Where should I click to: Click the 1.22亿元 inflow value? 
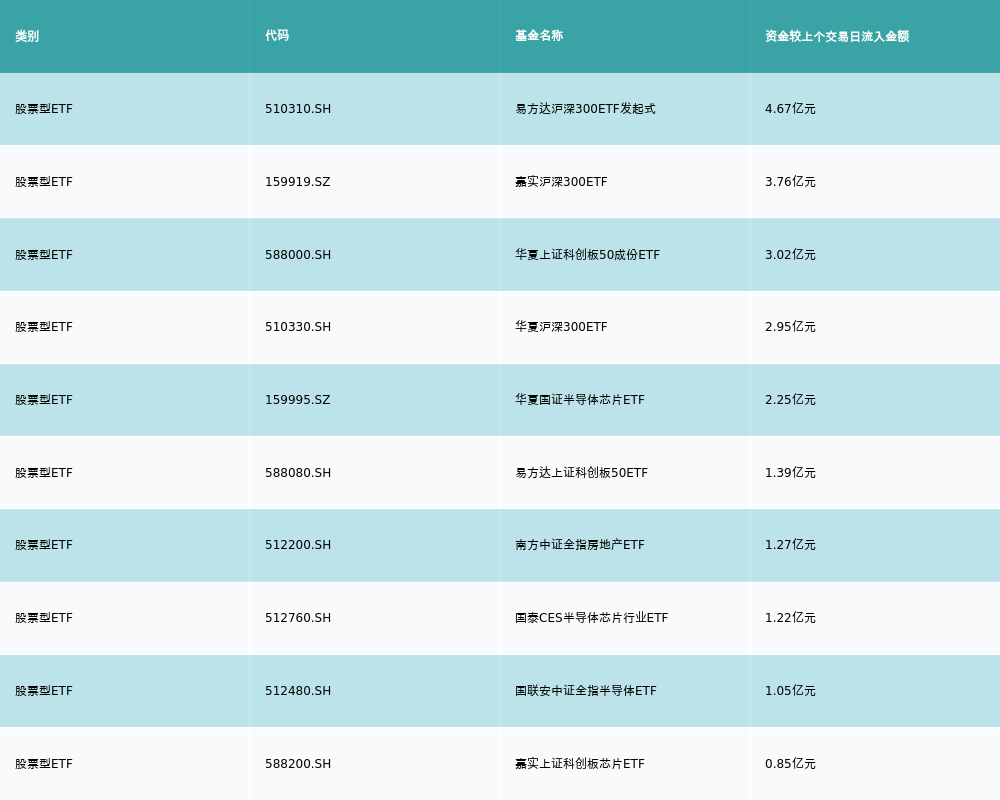pyautogui.click(x=790, y=618)
